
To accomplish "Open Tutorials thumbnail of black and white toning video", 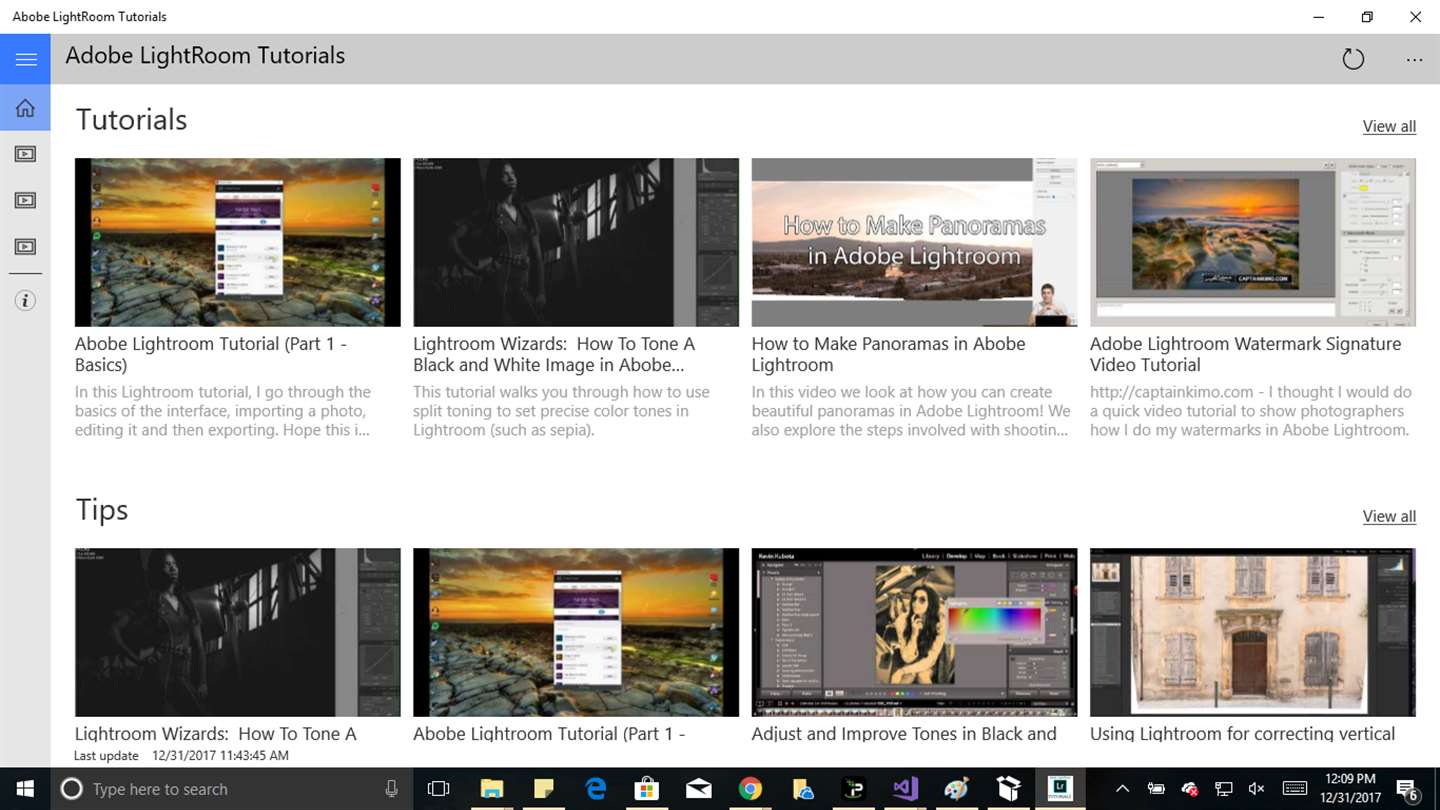I will tap(576, 242).
